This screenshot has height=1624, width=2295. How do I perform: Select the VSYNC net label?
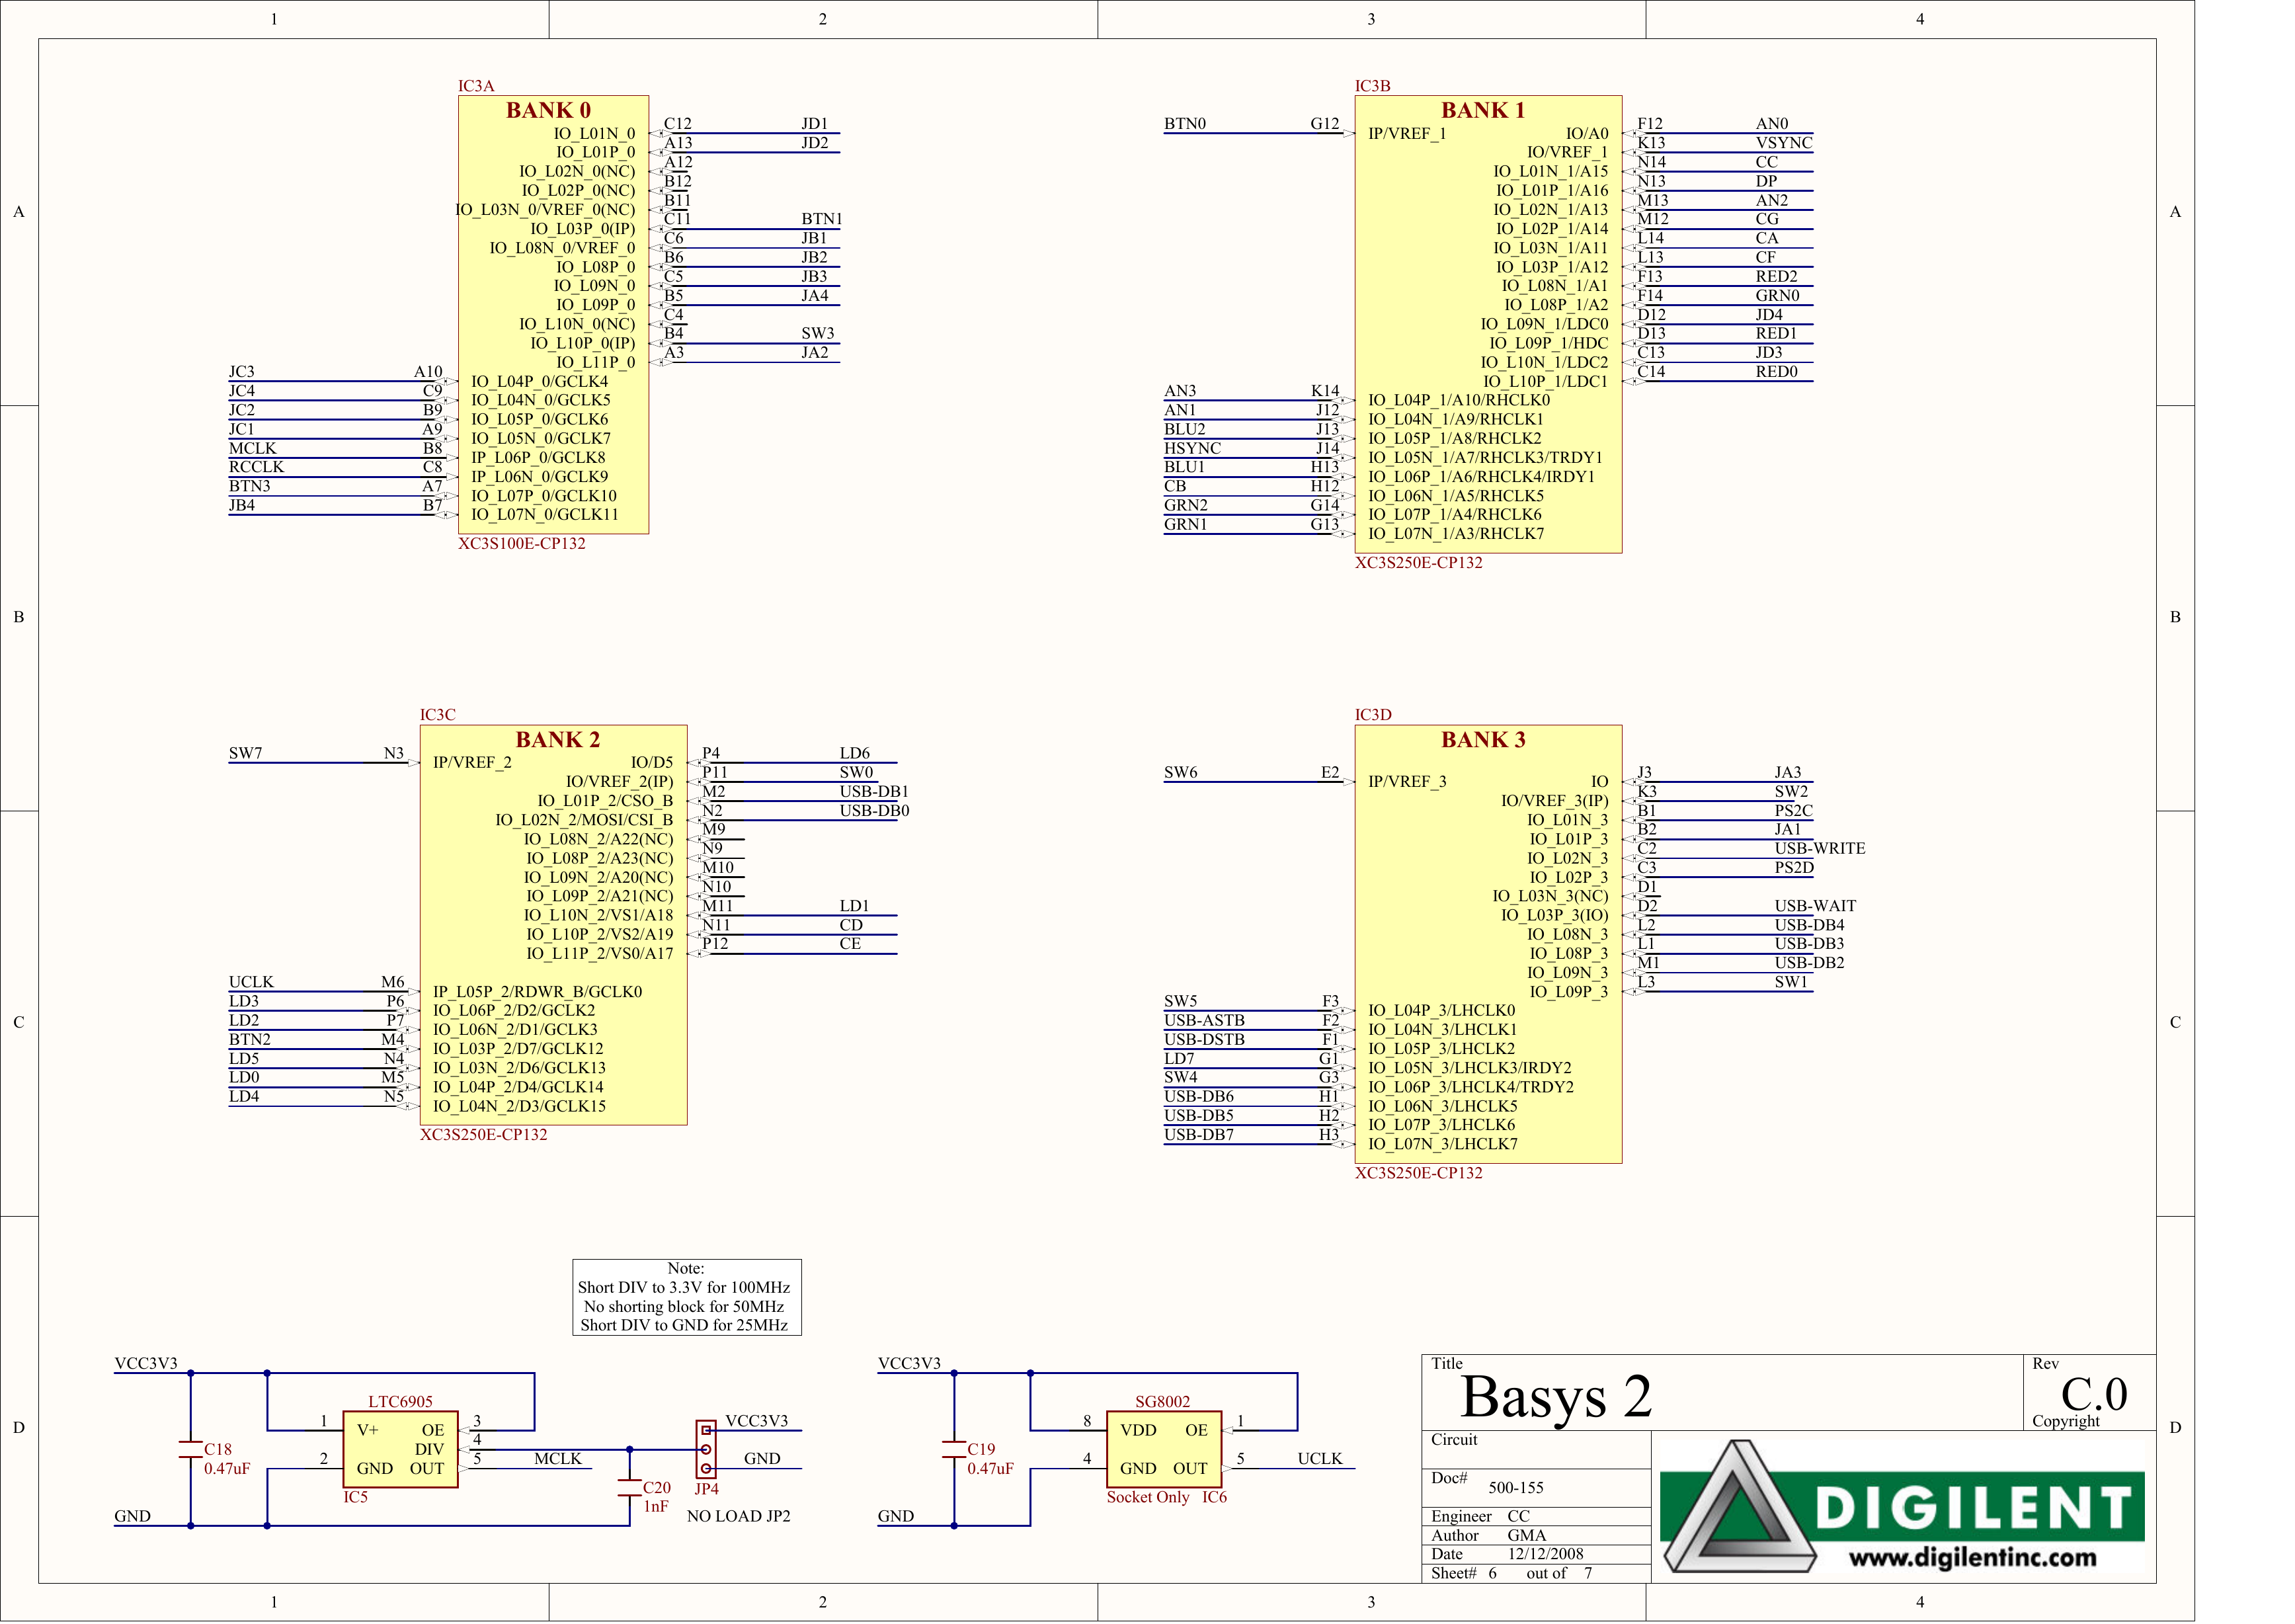click(x=1784, y=143)
